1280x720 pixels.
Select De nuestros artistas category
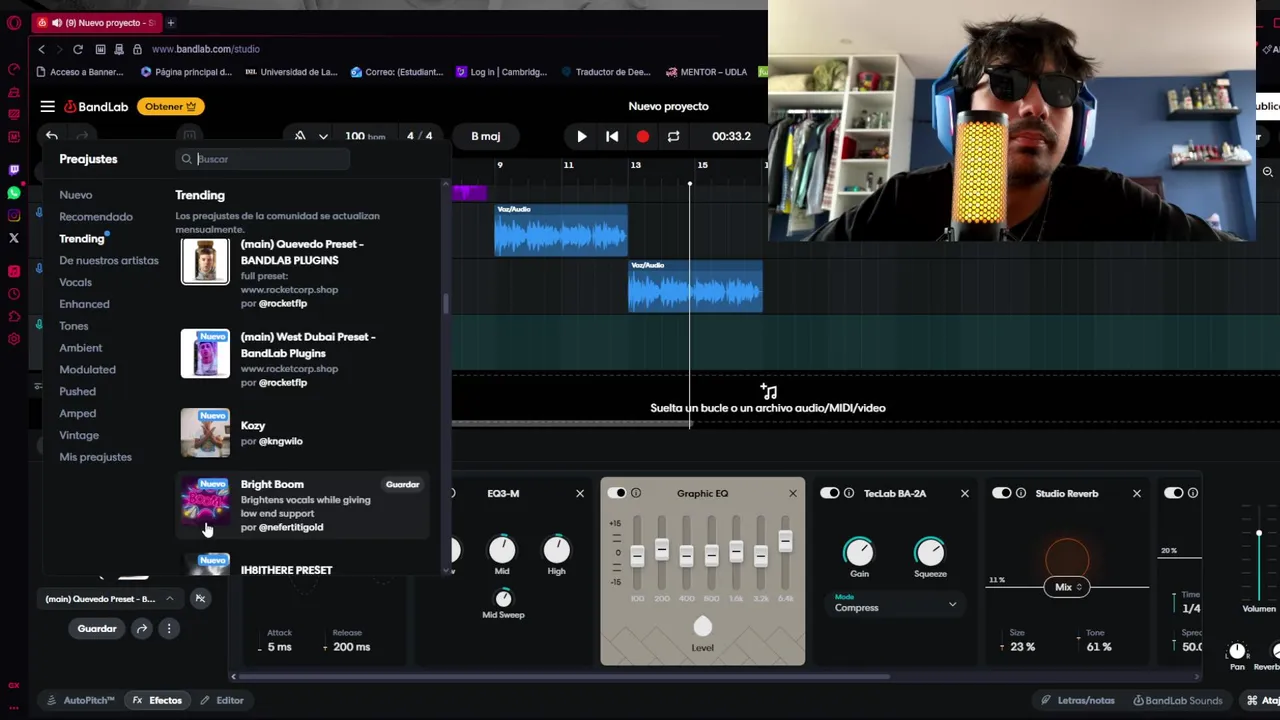[x=109, y=261]
